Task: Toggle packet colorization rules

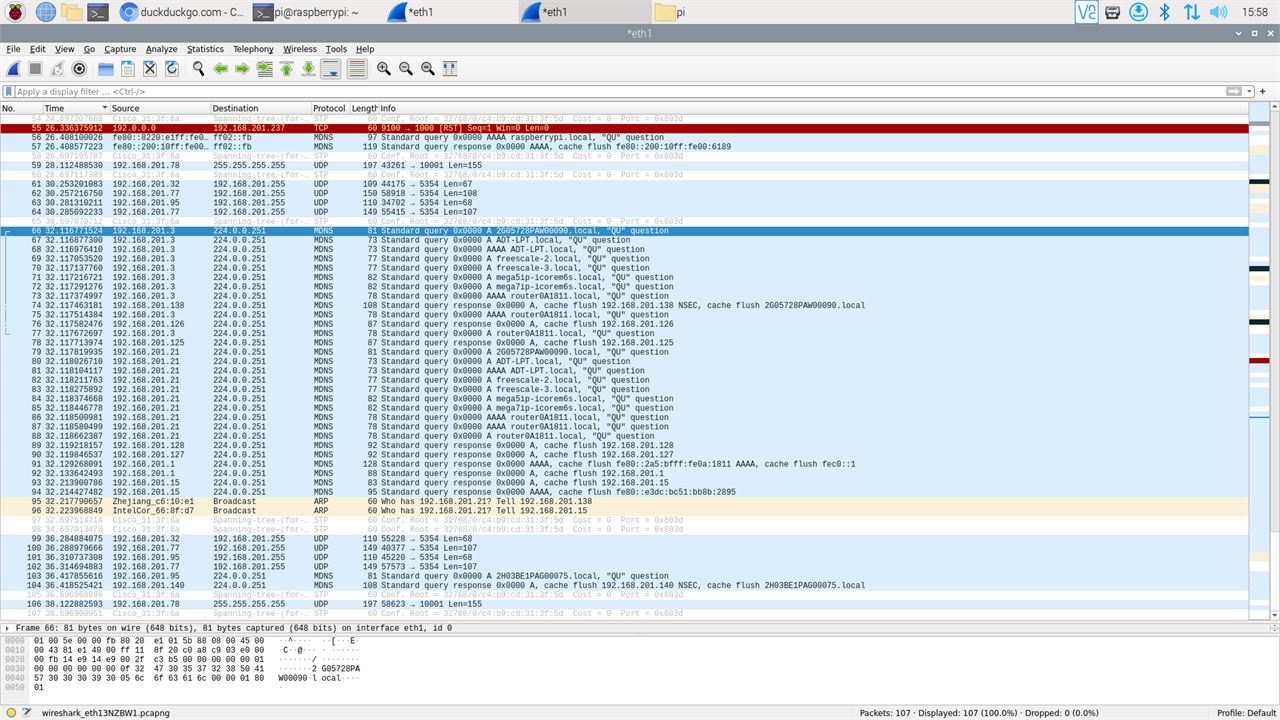Action: click(x=357, y=69)
